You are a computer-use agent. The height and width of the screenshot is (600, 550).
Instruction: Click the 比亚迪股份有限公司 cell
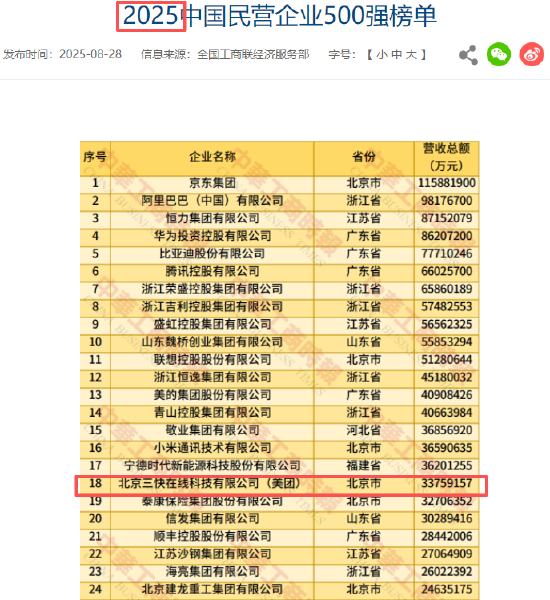point(212,253)
